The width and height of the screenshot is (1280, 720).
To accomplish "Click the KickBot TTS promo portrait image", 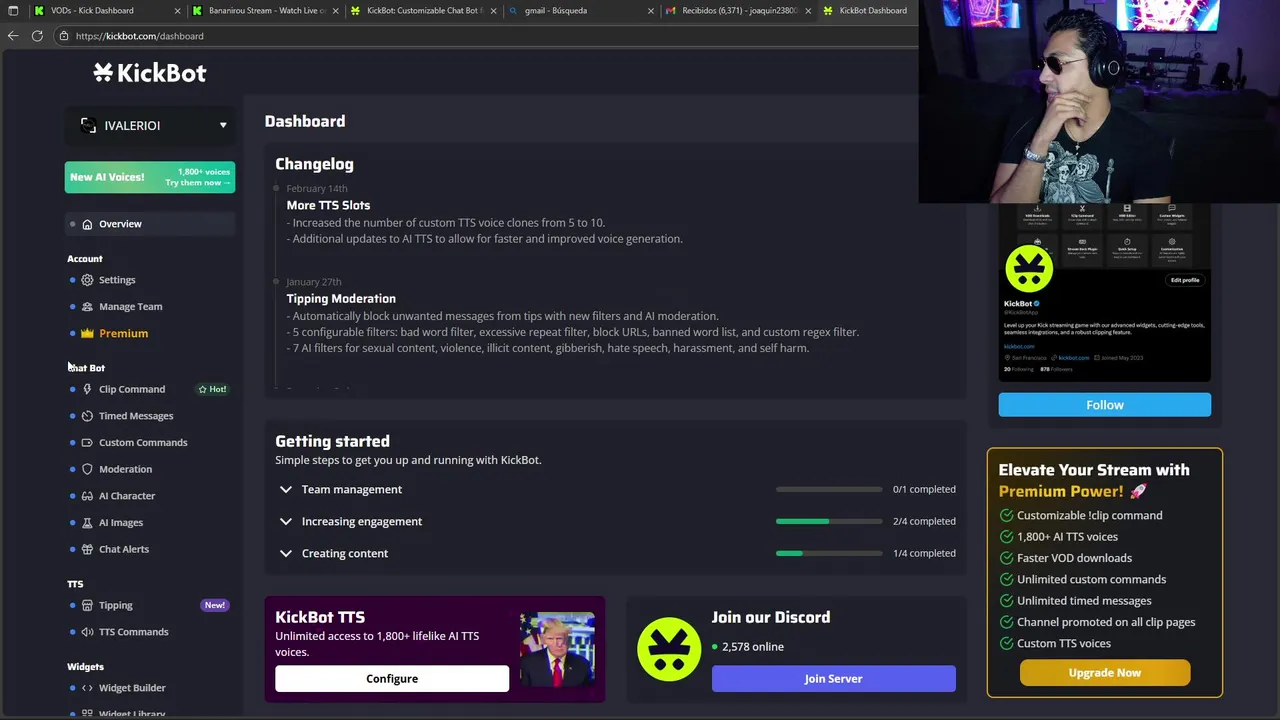I will point(557,650).
